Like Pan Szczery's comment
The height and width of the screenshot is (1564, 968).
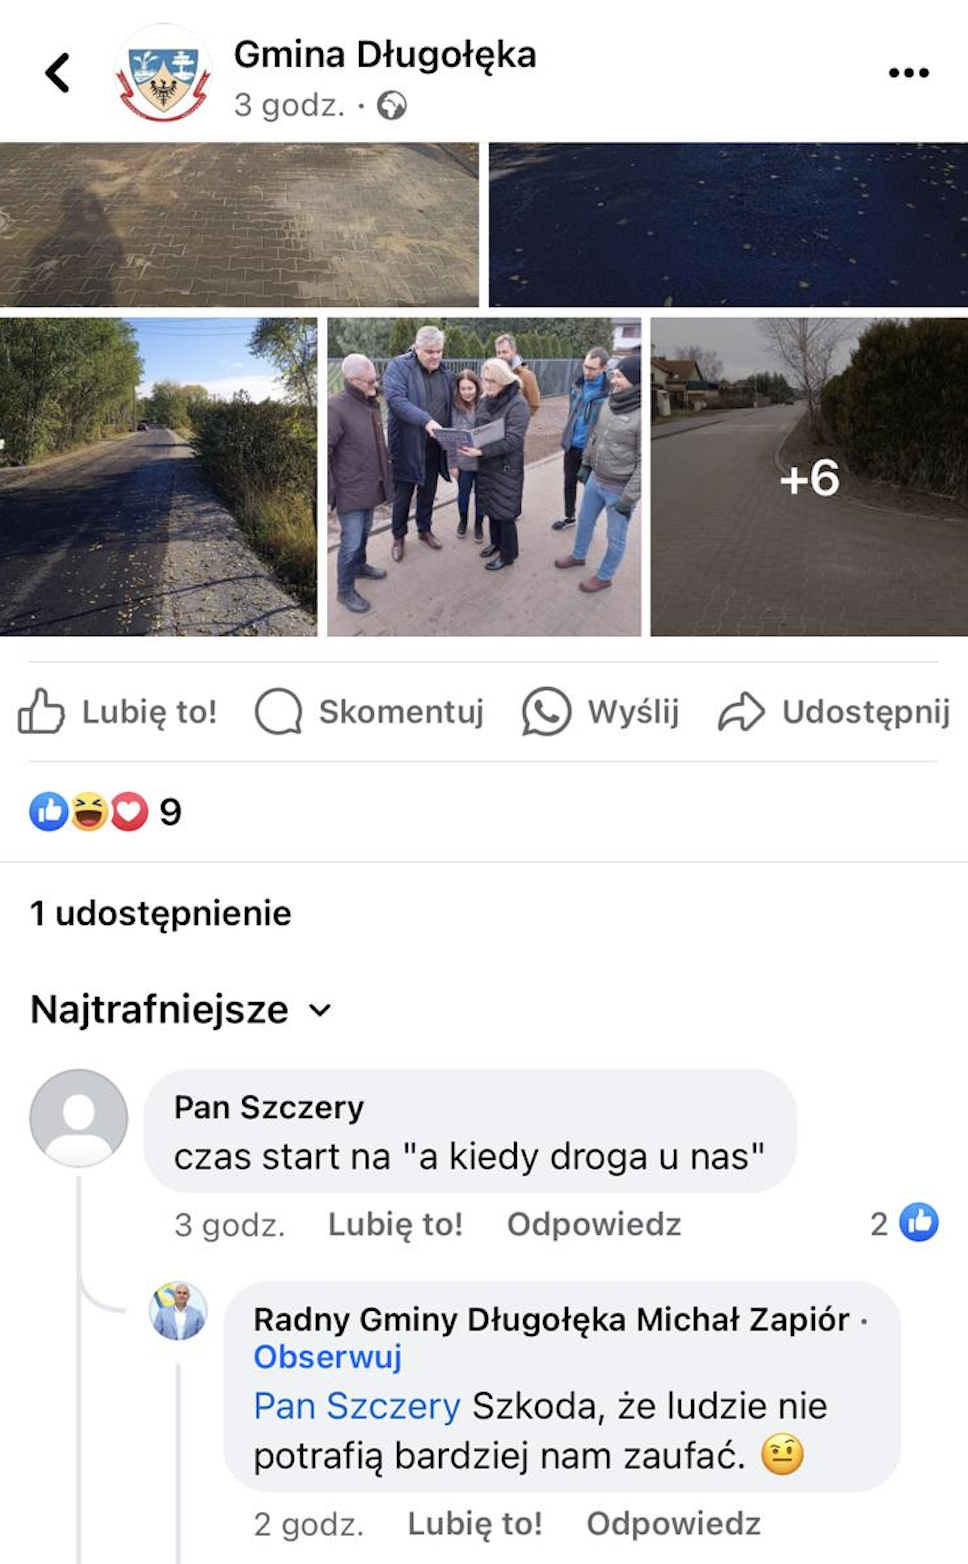pos(395,1224)
